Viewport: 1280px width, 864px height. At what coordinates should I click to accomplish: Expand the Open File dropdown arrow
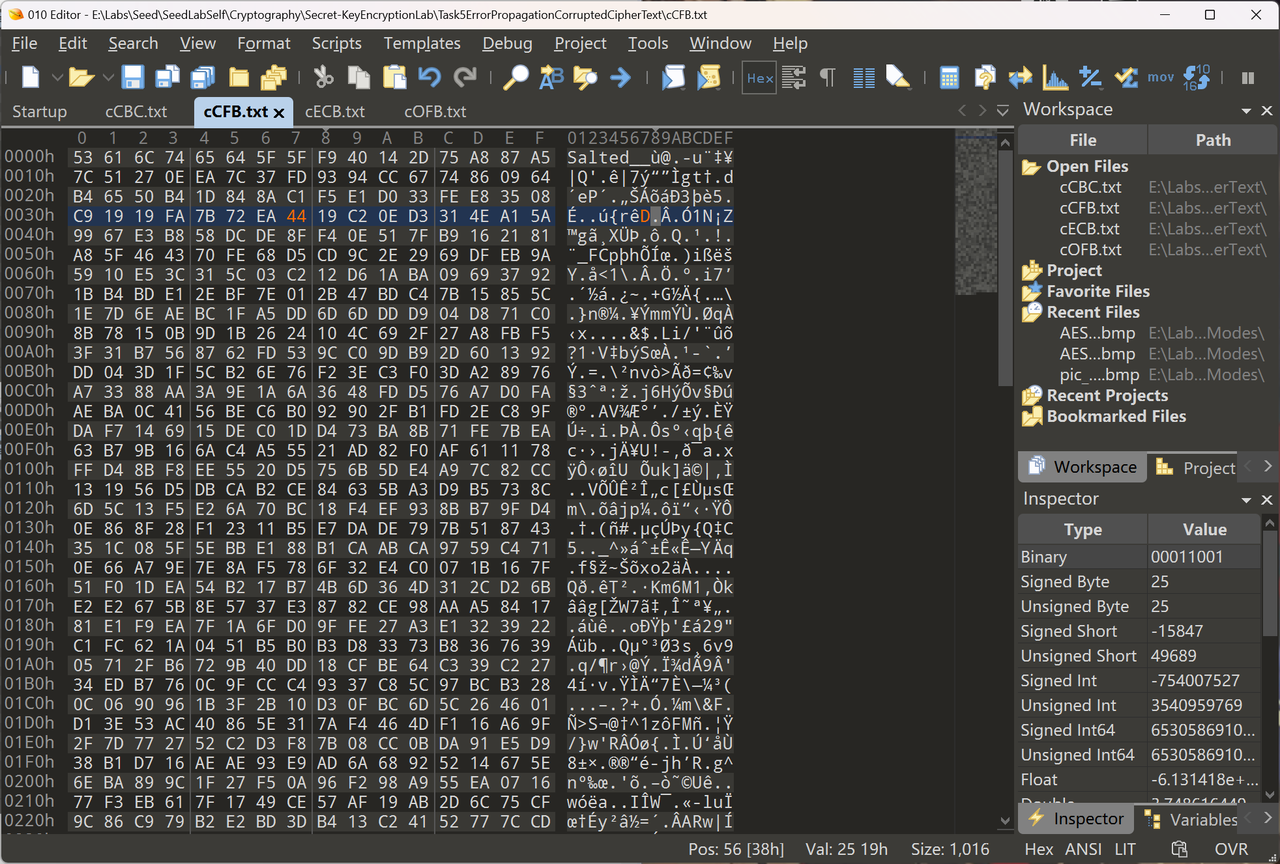[x=107, y=77]
